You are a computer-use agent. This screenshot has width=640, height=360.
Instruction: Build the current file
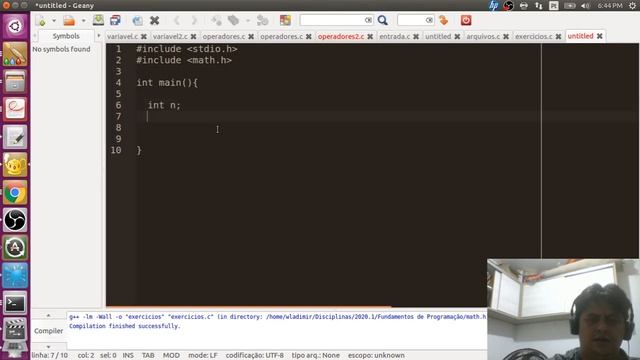click(x=233, y=20)
